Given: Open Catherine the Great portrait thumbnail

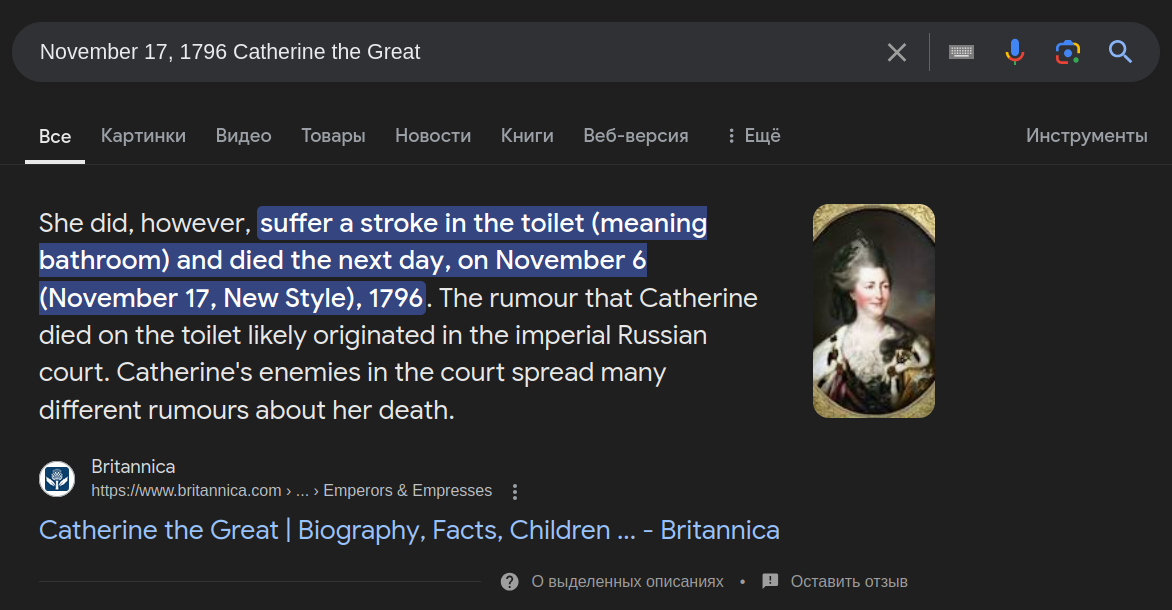Looking at the screenshot, I should pos(874,311).
